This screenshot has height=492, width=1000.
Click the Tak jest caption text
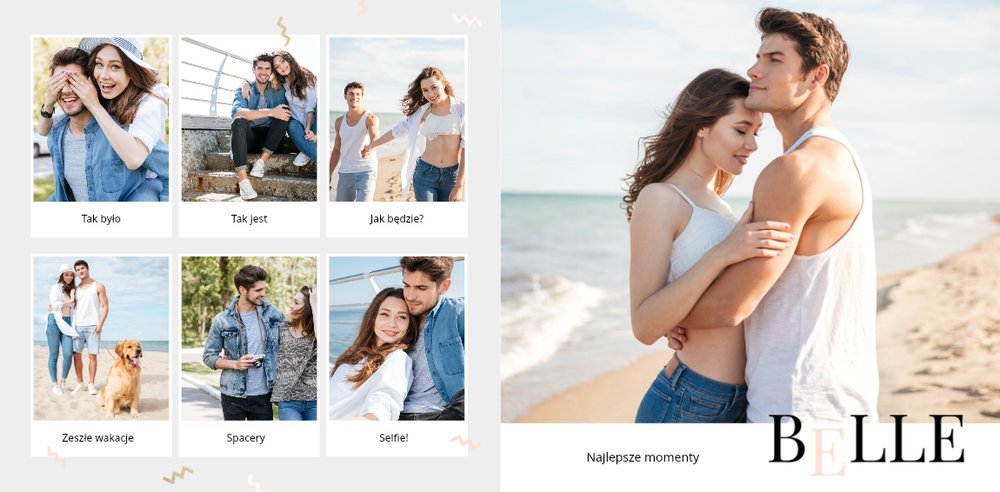249,219
